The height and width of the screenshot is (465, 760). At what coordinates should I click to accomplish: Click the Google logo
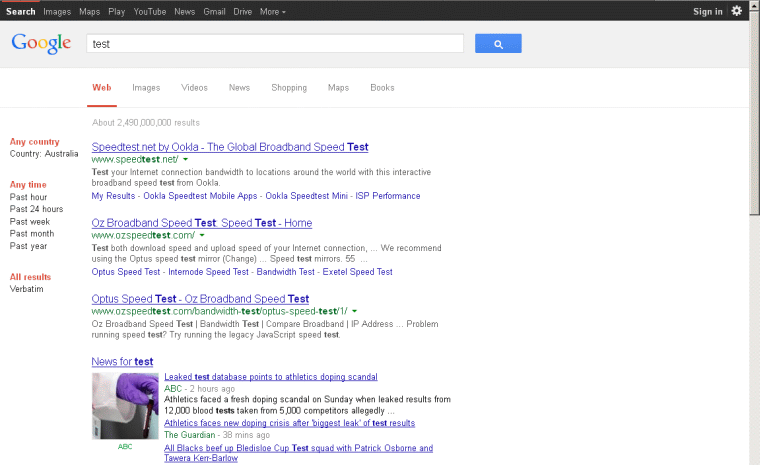pyautogui.click(x=41, y=44)
